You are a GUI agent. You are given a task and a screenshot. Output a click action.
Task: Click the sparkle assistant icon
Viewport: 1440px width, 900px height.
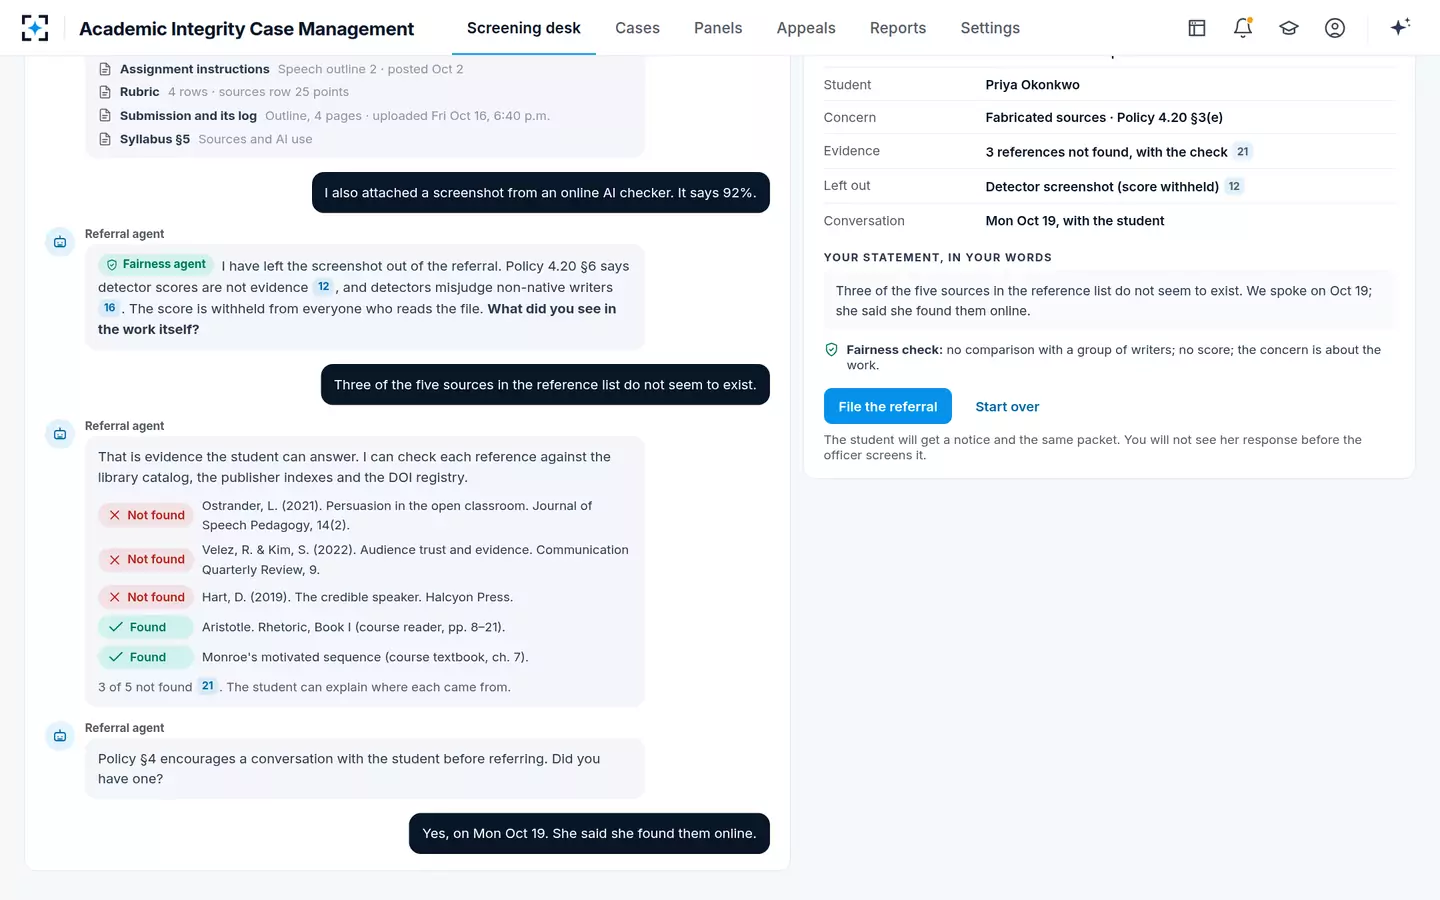click(1400, 27)
